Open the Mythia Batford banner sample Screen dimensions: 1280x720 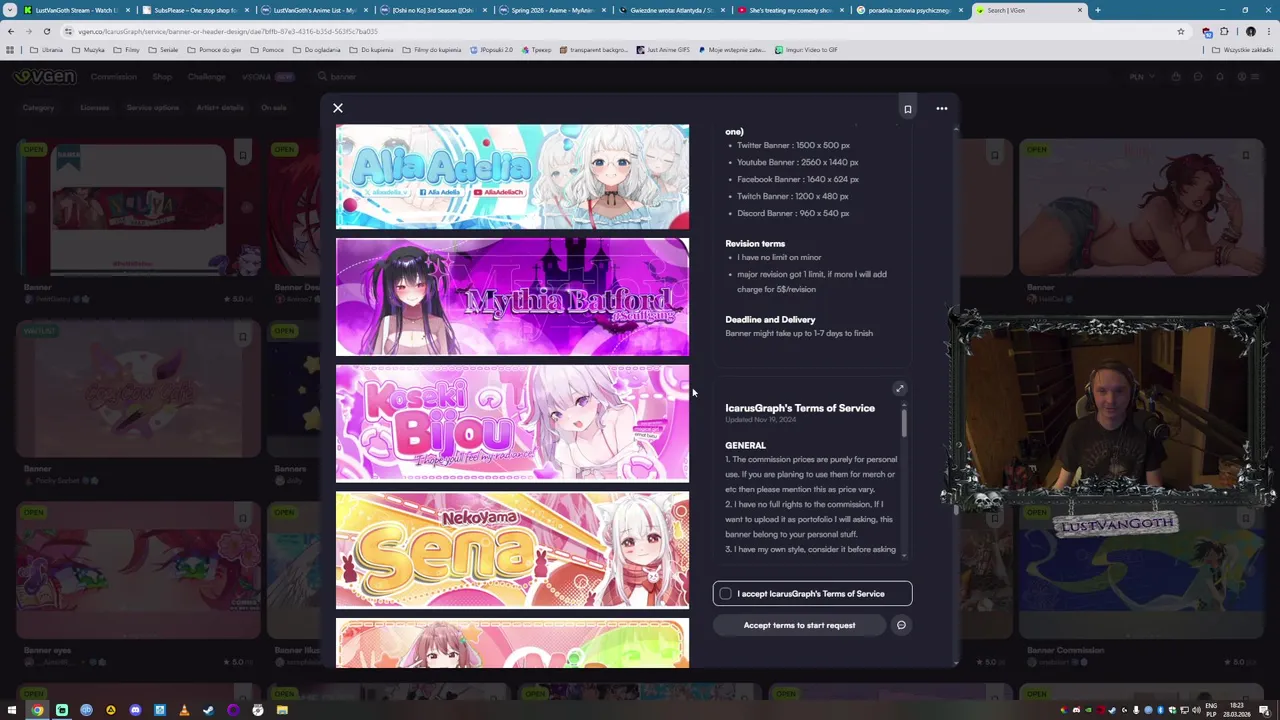(x=512, y=297)
